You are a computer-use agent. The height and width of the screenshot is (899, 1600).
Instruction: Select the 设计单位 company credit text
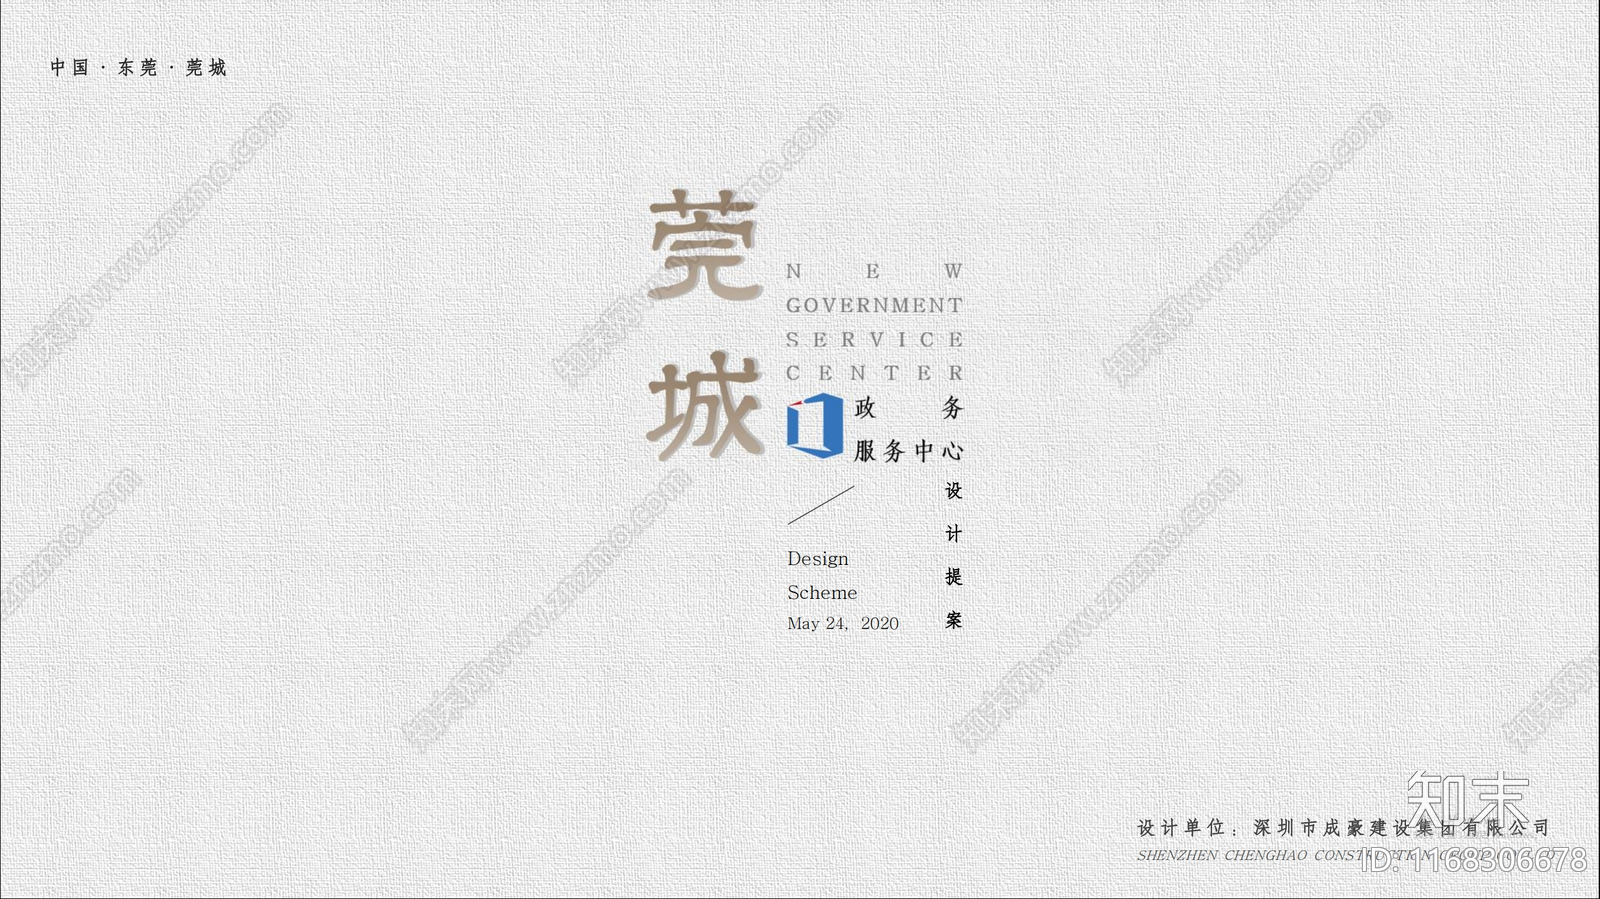[1342, 828]
